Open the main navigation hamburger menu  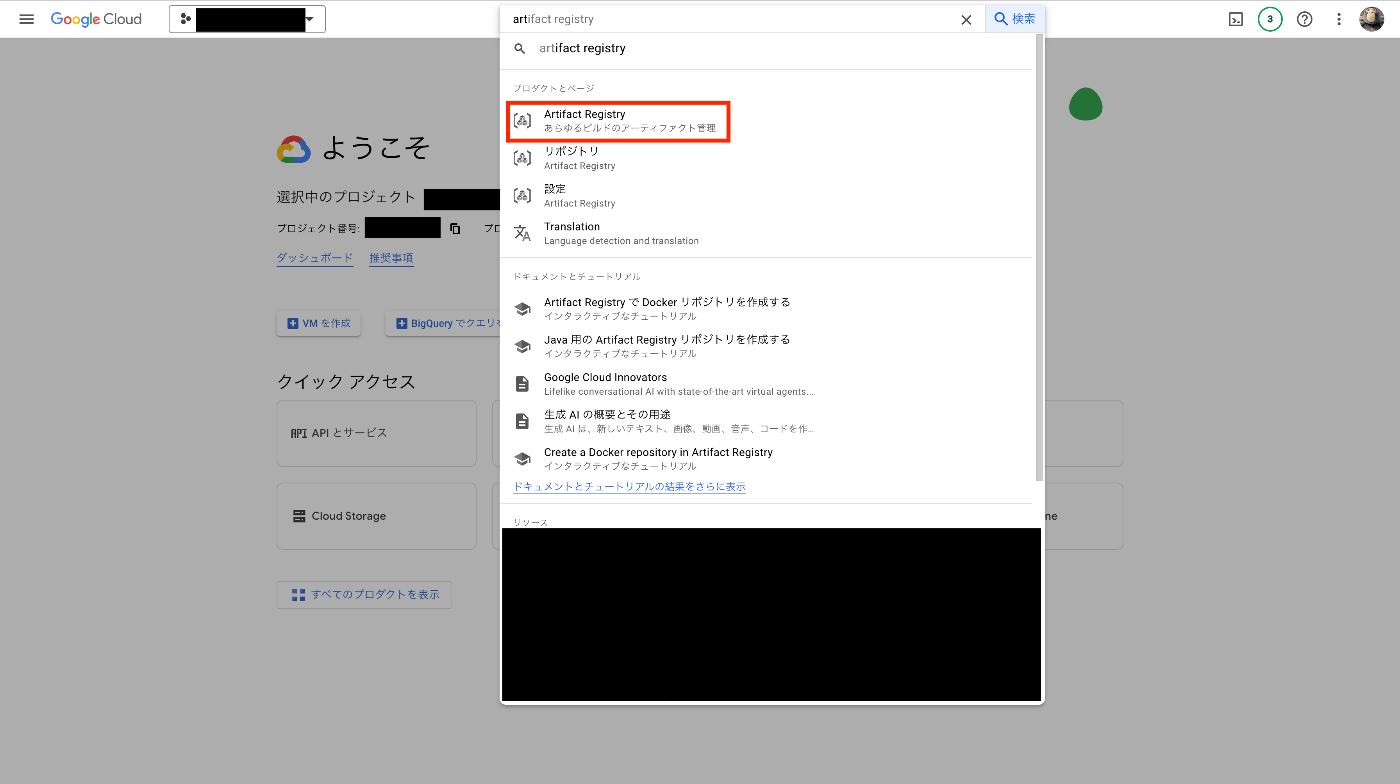click(x=27, y=19)
